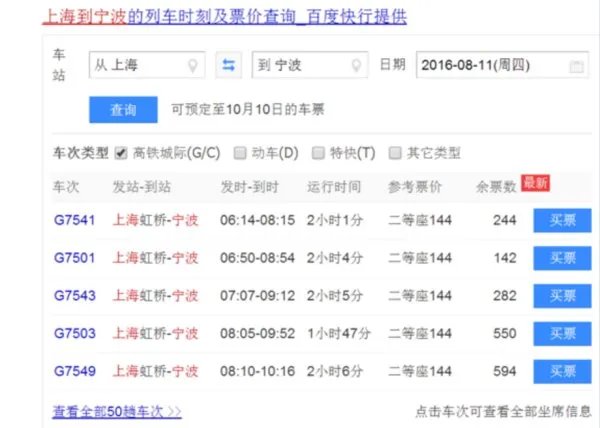Open the 上海到宁波的列车时刻及票价查询 title link
This screenshot has height=428, width=600.
point(225,16)
